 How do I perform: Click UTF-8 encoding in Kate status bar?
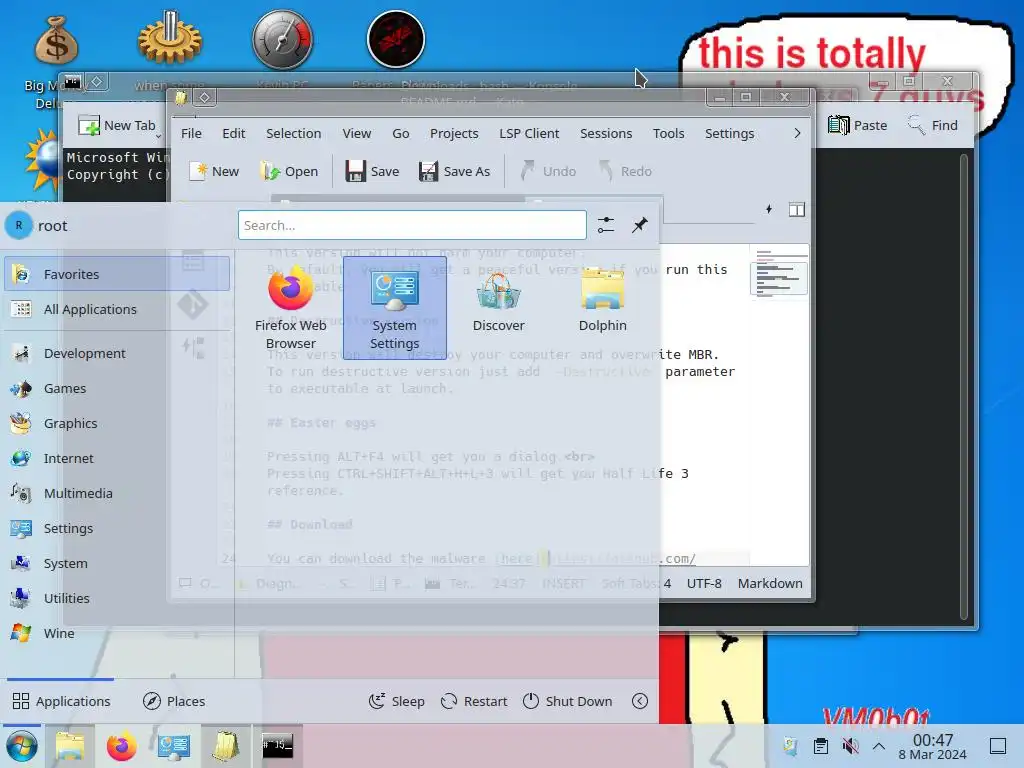coord(704,583)
